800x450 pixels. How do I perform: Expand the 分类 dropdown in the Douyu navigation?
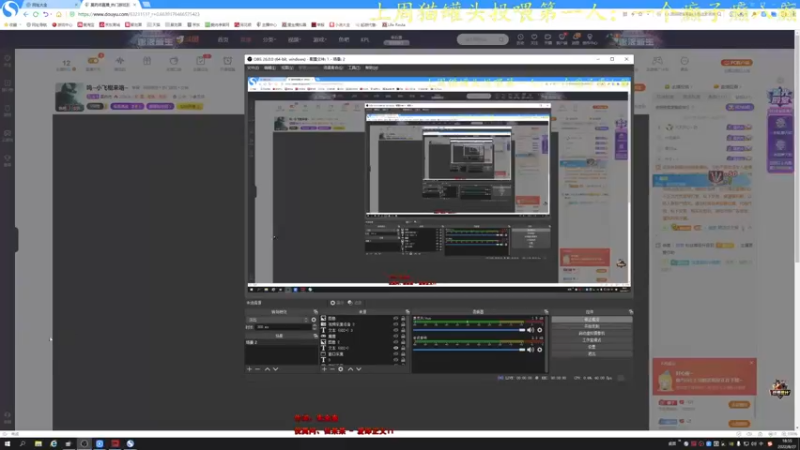click(x=269, y=39)
